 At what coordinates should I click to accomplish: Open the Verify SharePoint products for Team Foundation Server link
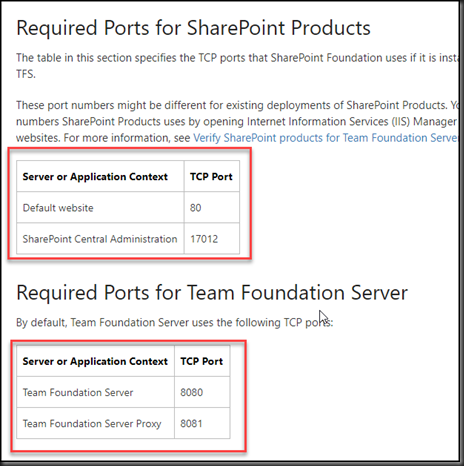326,138
